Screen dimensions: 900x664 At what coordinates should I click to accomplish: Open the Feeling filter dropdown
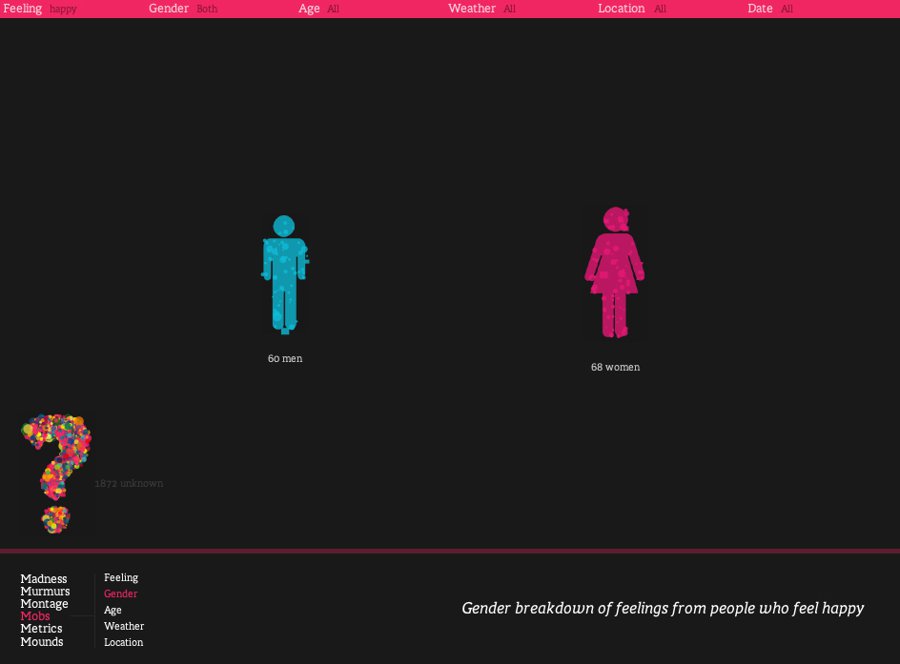point(40,9)
